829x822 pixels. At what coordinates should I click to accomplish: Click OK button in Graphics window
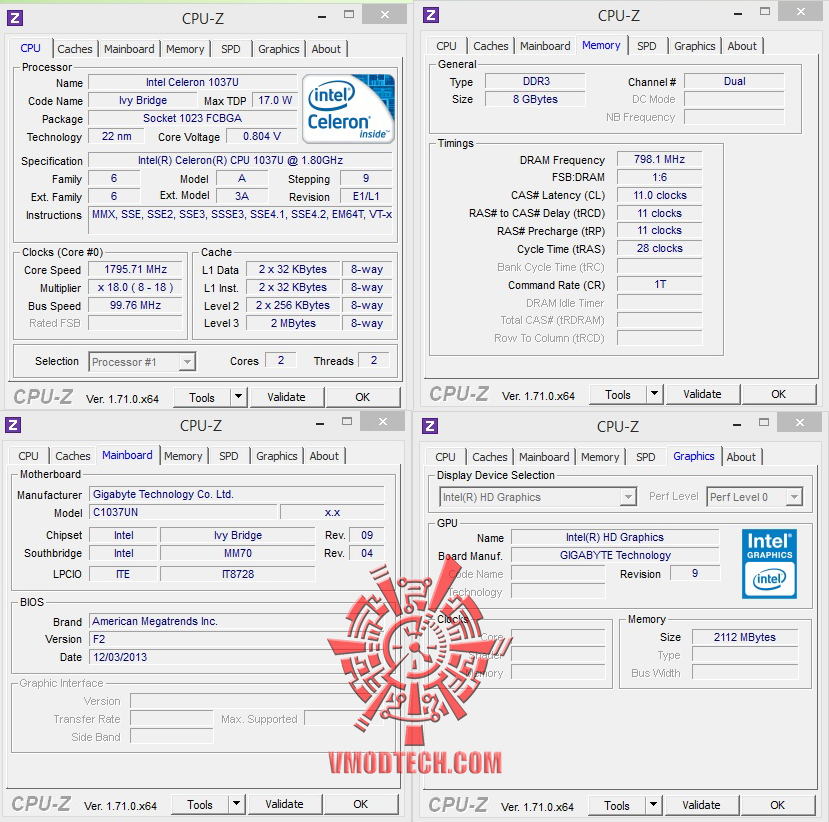tap(777, 805)
